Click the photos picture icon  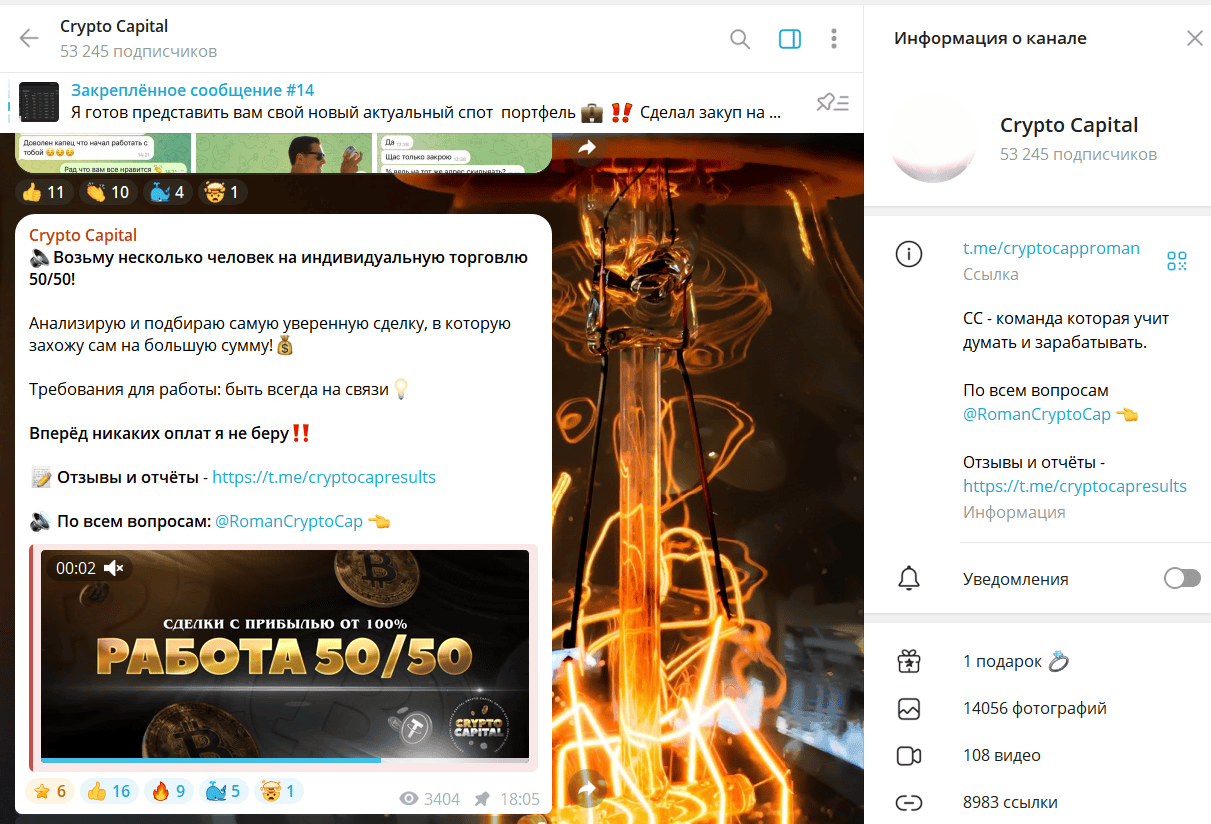click(909, 708)
